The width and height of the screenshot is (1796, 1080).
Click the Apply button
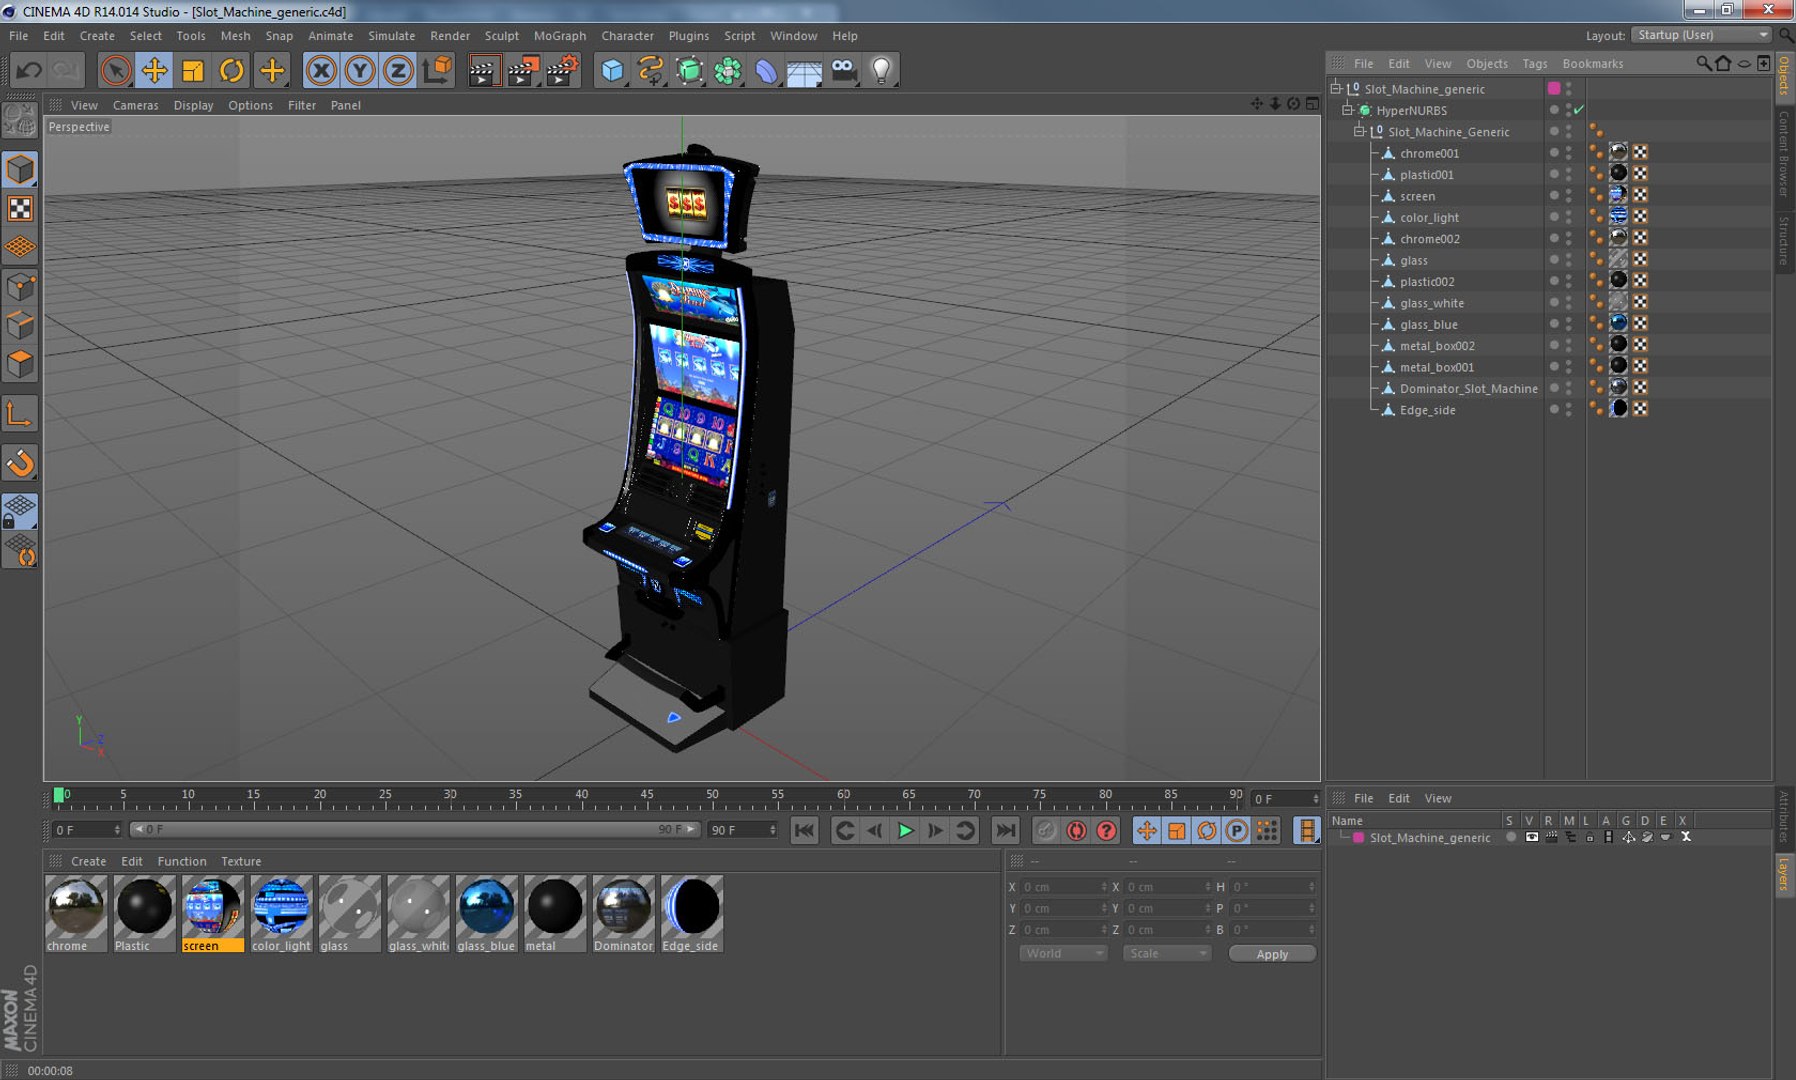[x=1272, y=954]
